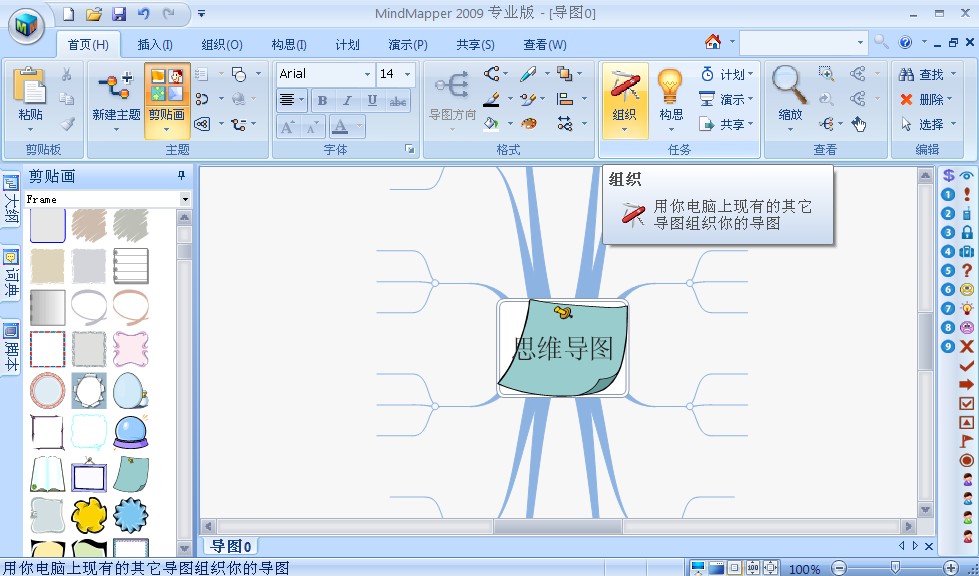The width and height of the screenshot is (979, 576).
Task: Toggle the pin on Clip Art panel
Action: [x=182, y=176]
